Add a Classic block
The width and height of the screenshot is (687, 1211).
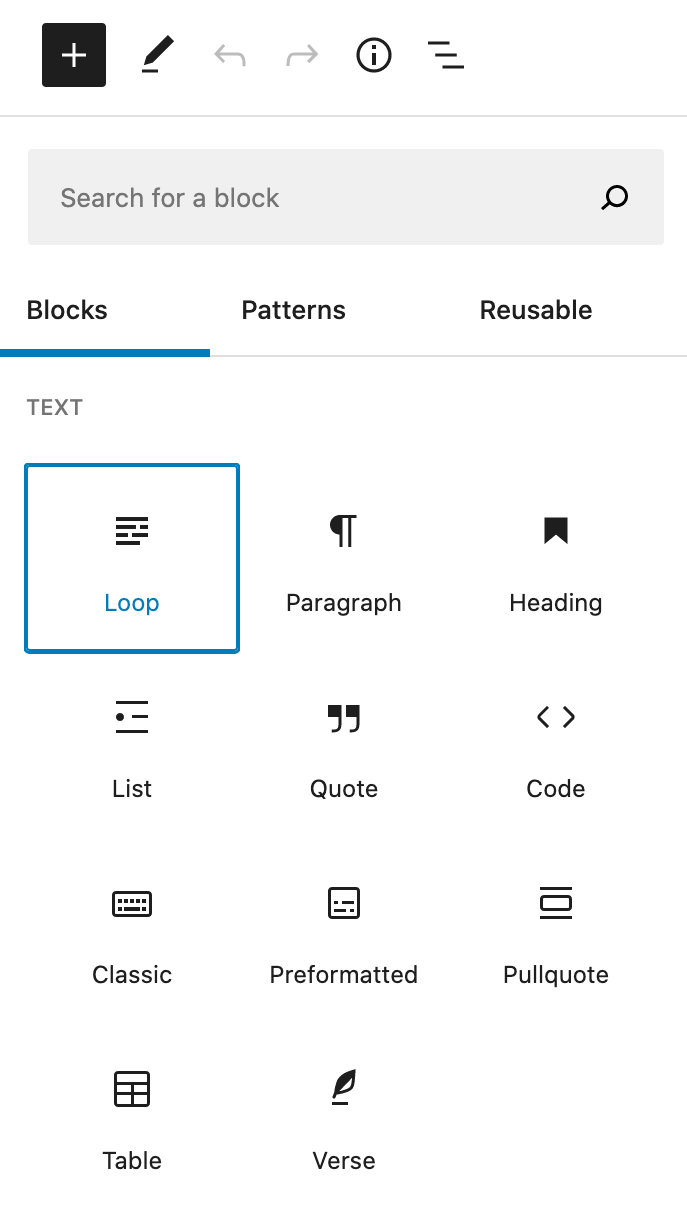[131, 930]
